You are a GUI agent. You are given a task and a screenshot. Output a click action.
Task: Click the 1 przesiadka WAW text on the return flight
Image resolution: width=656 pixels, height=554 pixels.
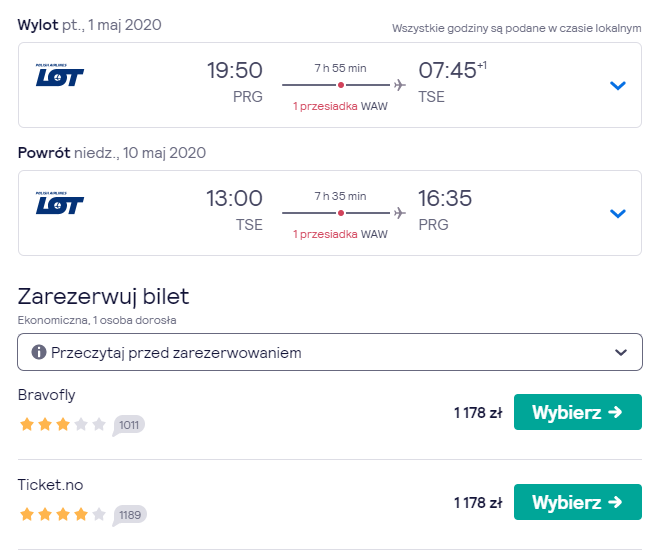[x=340, y=234]
